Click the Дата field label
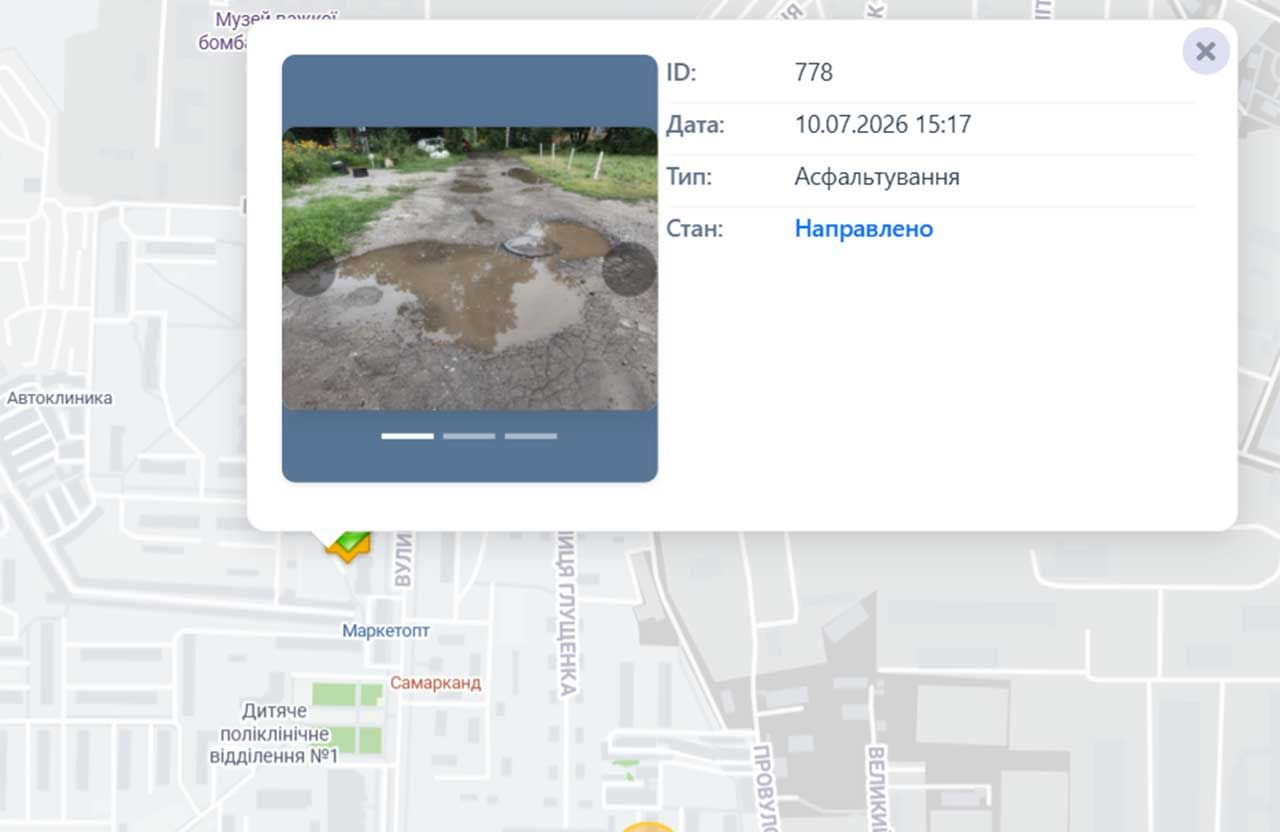The height and width of the screenshot is (832, 1280). 695,126
